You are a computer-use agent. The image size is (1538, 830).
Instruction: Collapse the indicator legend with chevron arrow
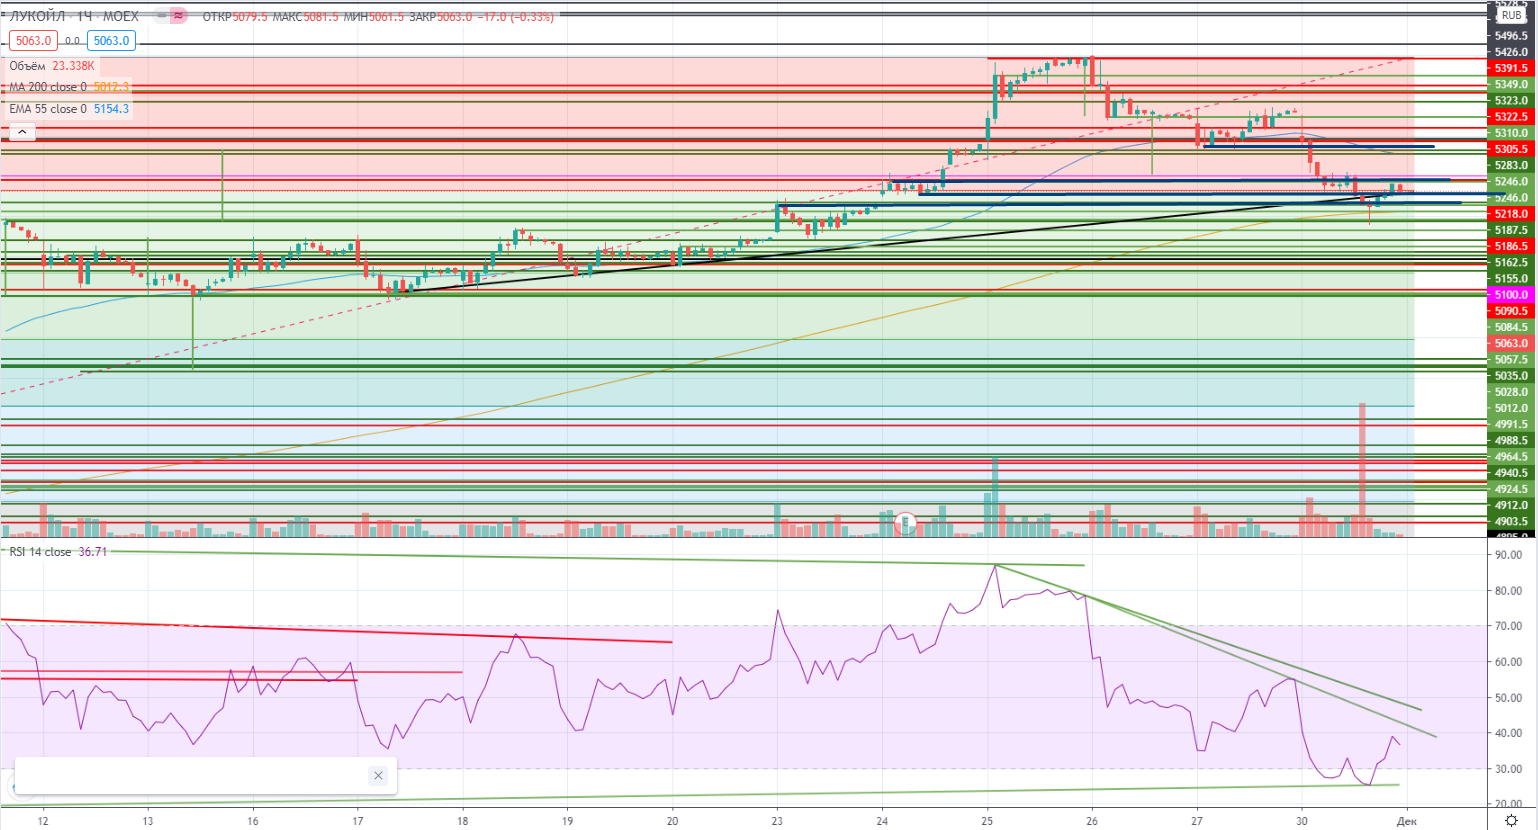[x=20, y=131]
